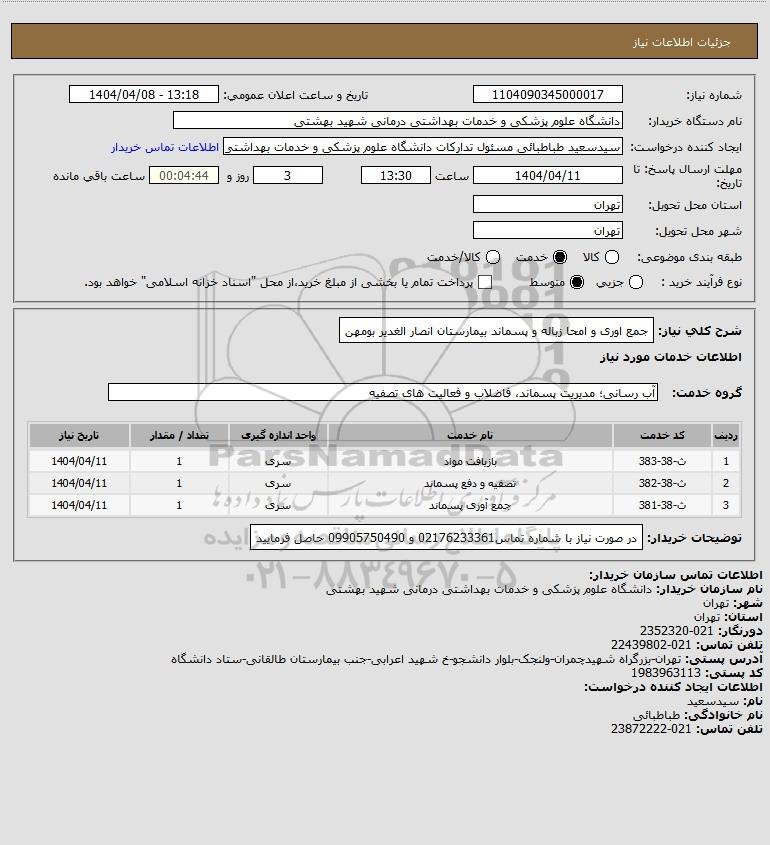Click the service group field آب رسانی؛ مدیریت پسماند

[x=383, y=392]
